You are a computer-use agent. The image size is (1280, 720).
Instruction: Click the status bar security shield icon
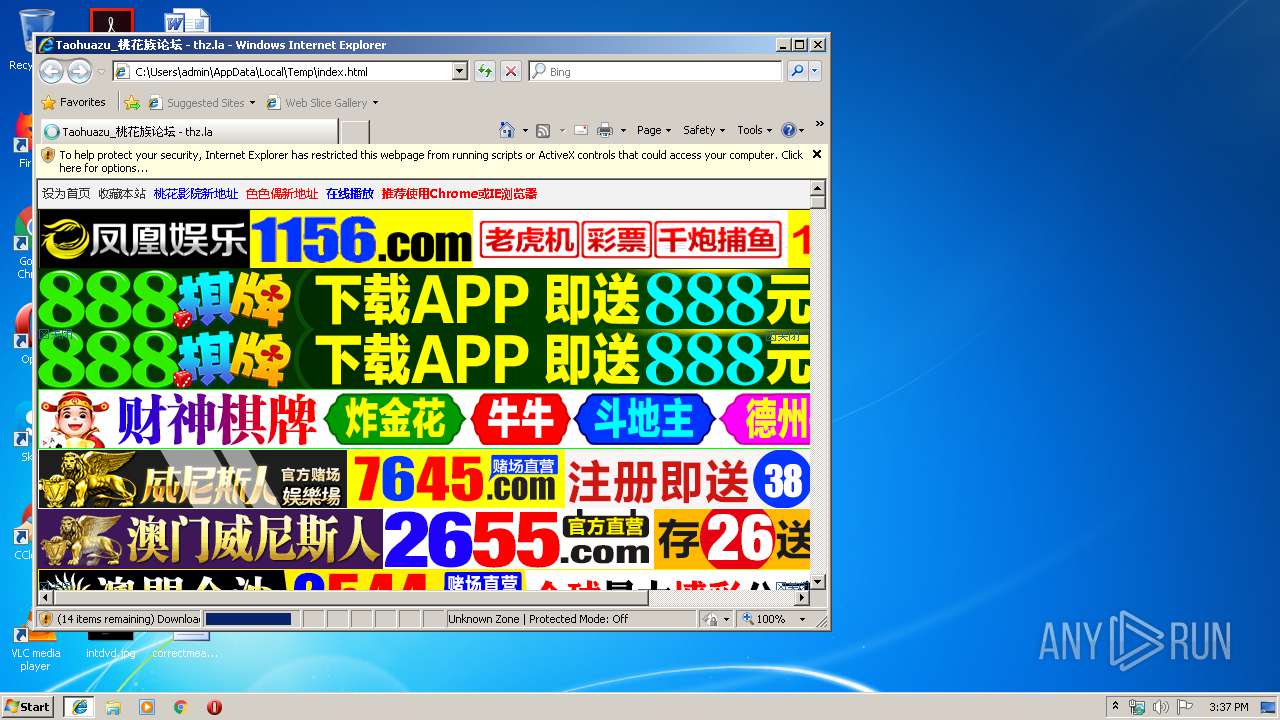point(46,619)
